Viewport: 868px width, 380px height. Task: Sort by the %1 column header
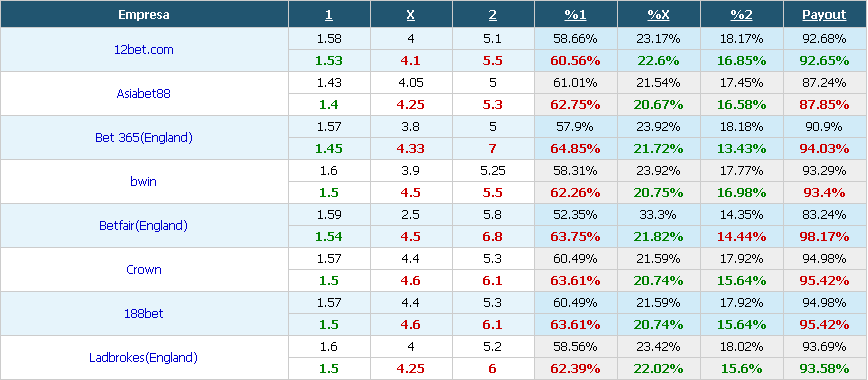click(575, 15)
